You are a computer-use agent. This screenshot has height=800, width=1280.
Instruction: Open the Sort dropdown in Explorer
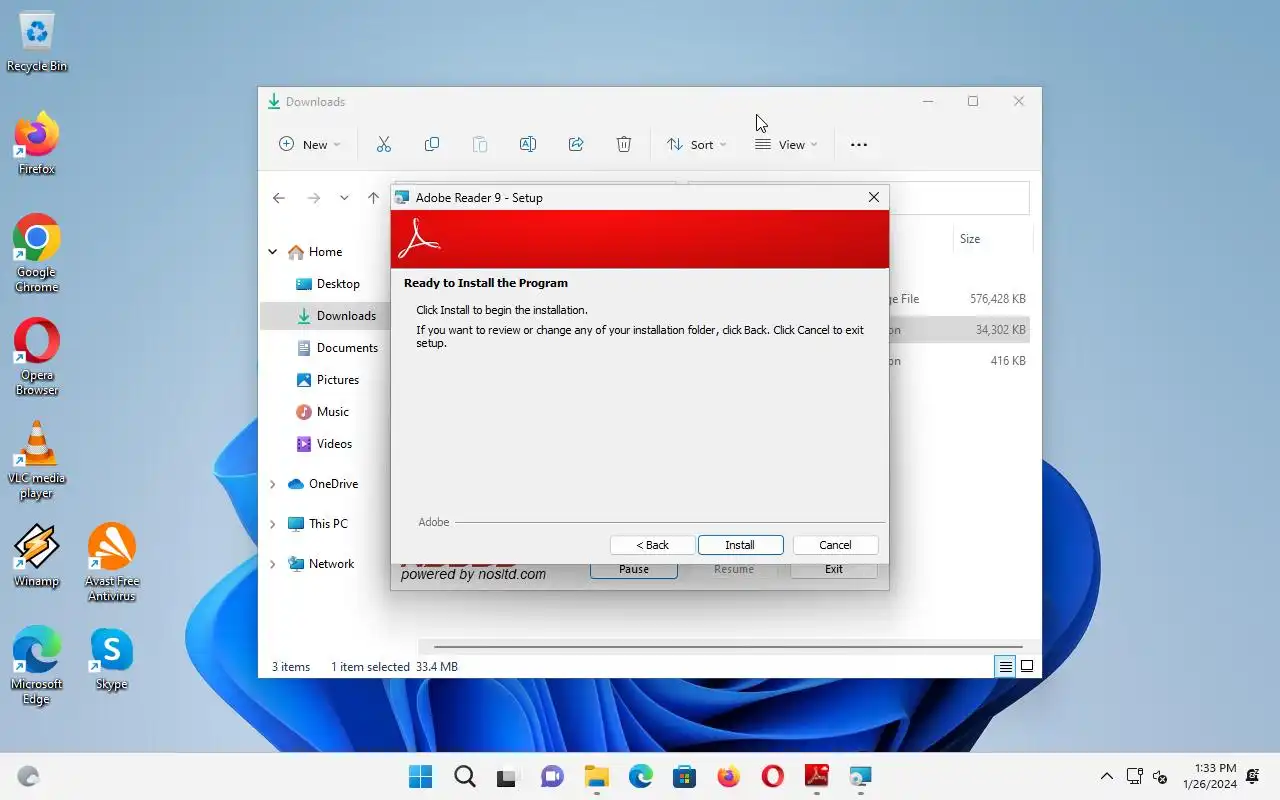696,144
